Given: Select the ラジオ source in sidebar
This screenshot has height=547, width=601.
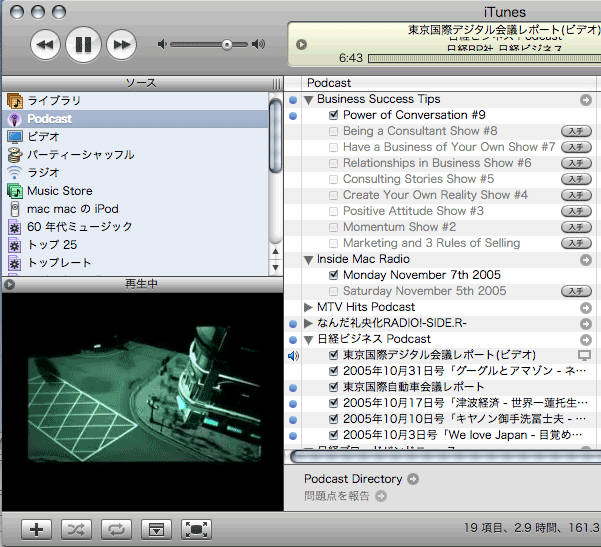Looking at the screenshot, I should [43, 173].
